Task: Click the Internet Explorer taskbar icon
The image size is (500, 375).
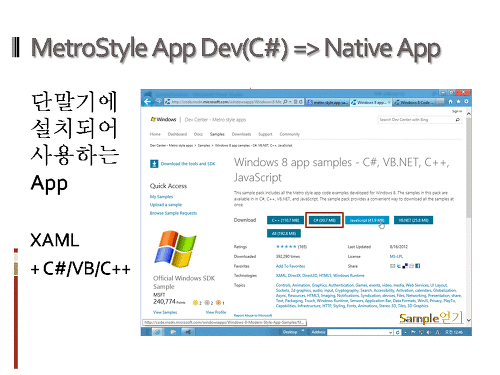Action: pyautogui.click(x=157, y=332)
